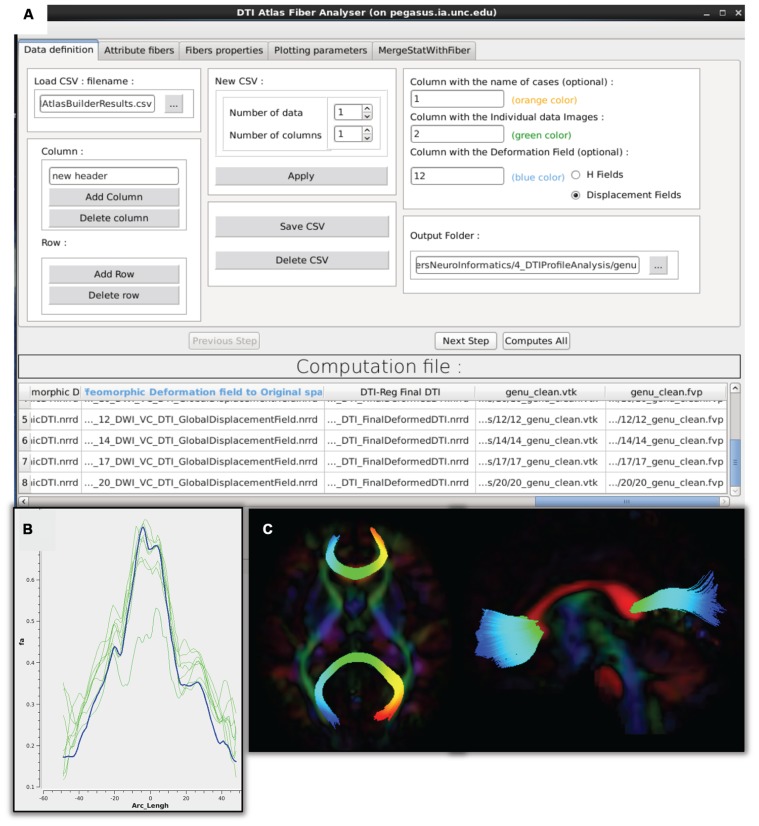Go to the MergeStatWithFiber tab
Viewport: 759px width, 826px height.
[x=424, y=50]
